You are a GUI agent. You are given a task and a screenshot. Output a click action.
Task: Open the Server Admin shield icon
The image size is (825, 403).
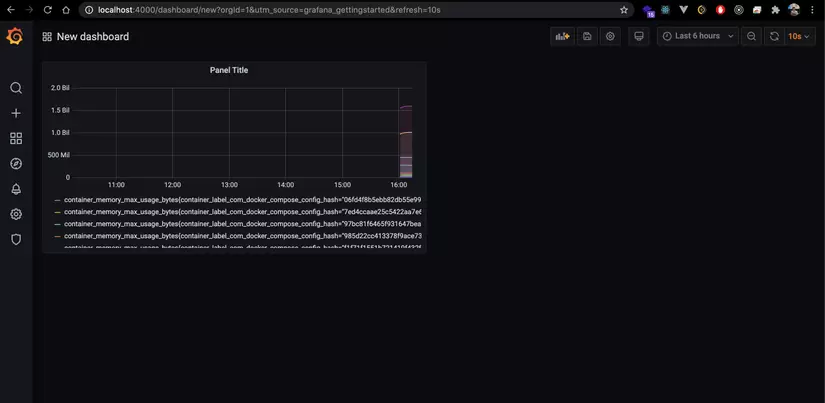(16, 239)
